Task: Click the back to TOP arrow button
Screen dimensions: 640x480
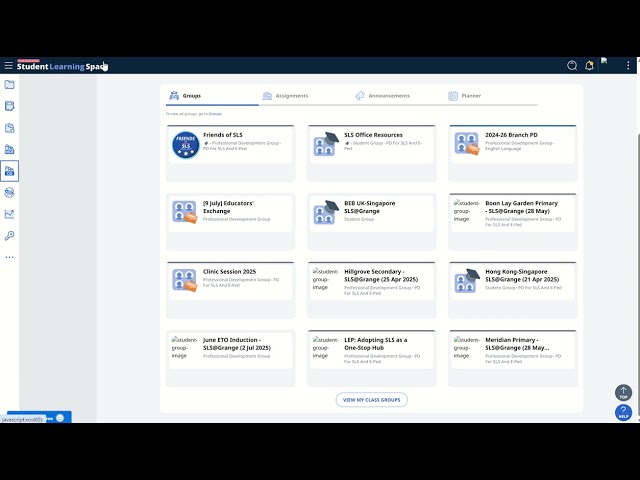Action: point(623,393)
